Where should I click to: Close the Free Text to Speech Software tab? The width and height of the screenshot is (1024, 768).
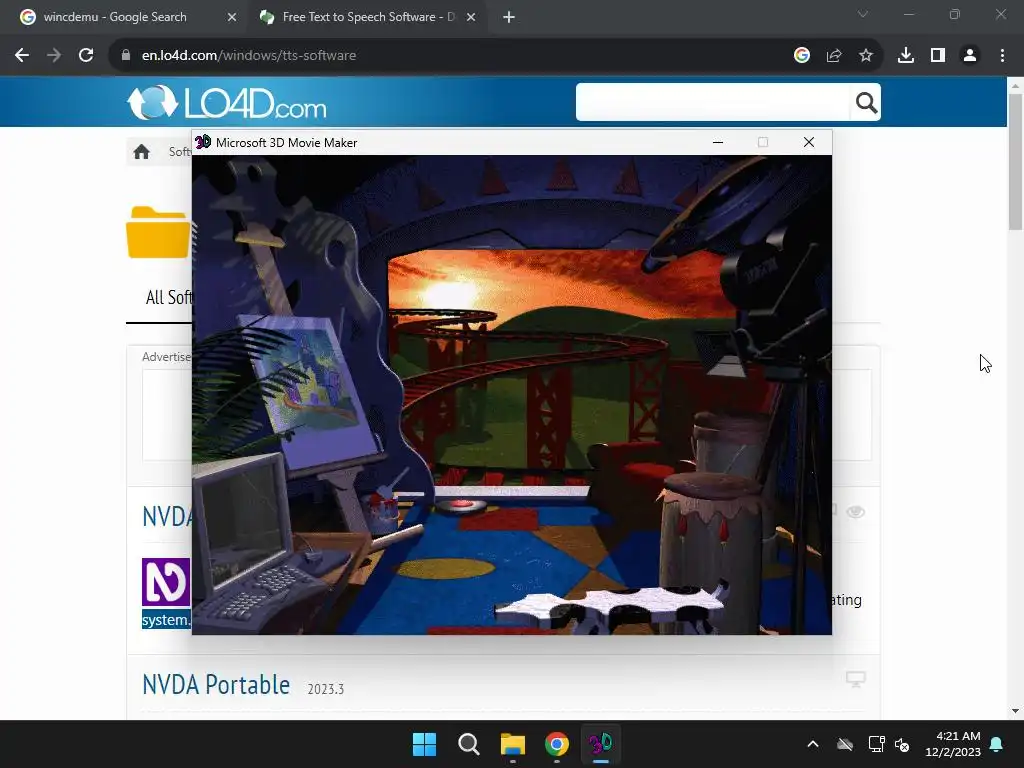click(x=471, y=17)
